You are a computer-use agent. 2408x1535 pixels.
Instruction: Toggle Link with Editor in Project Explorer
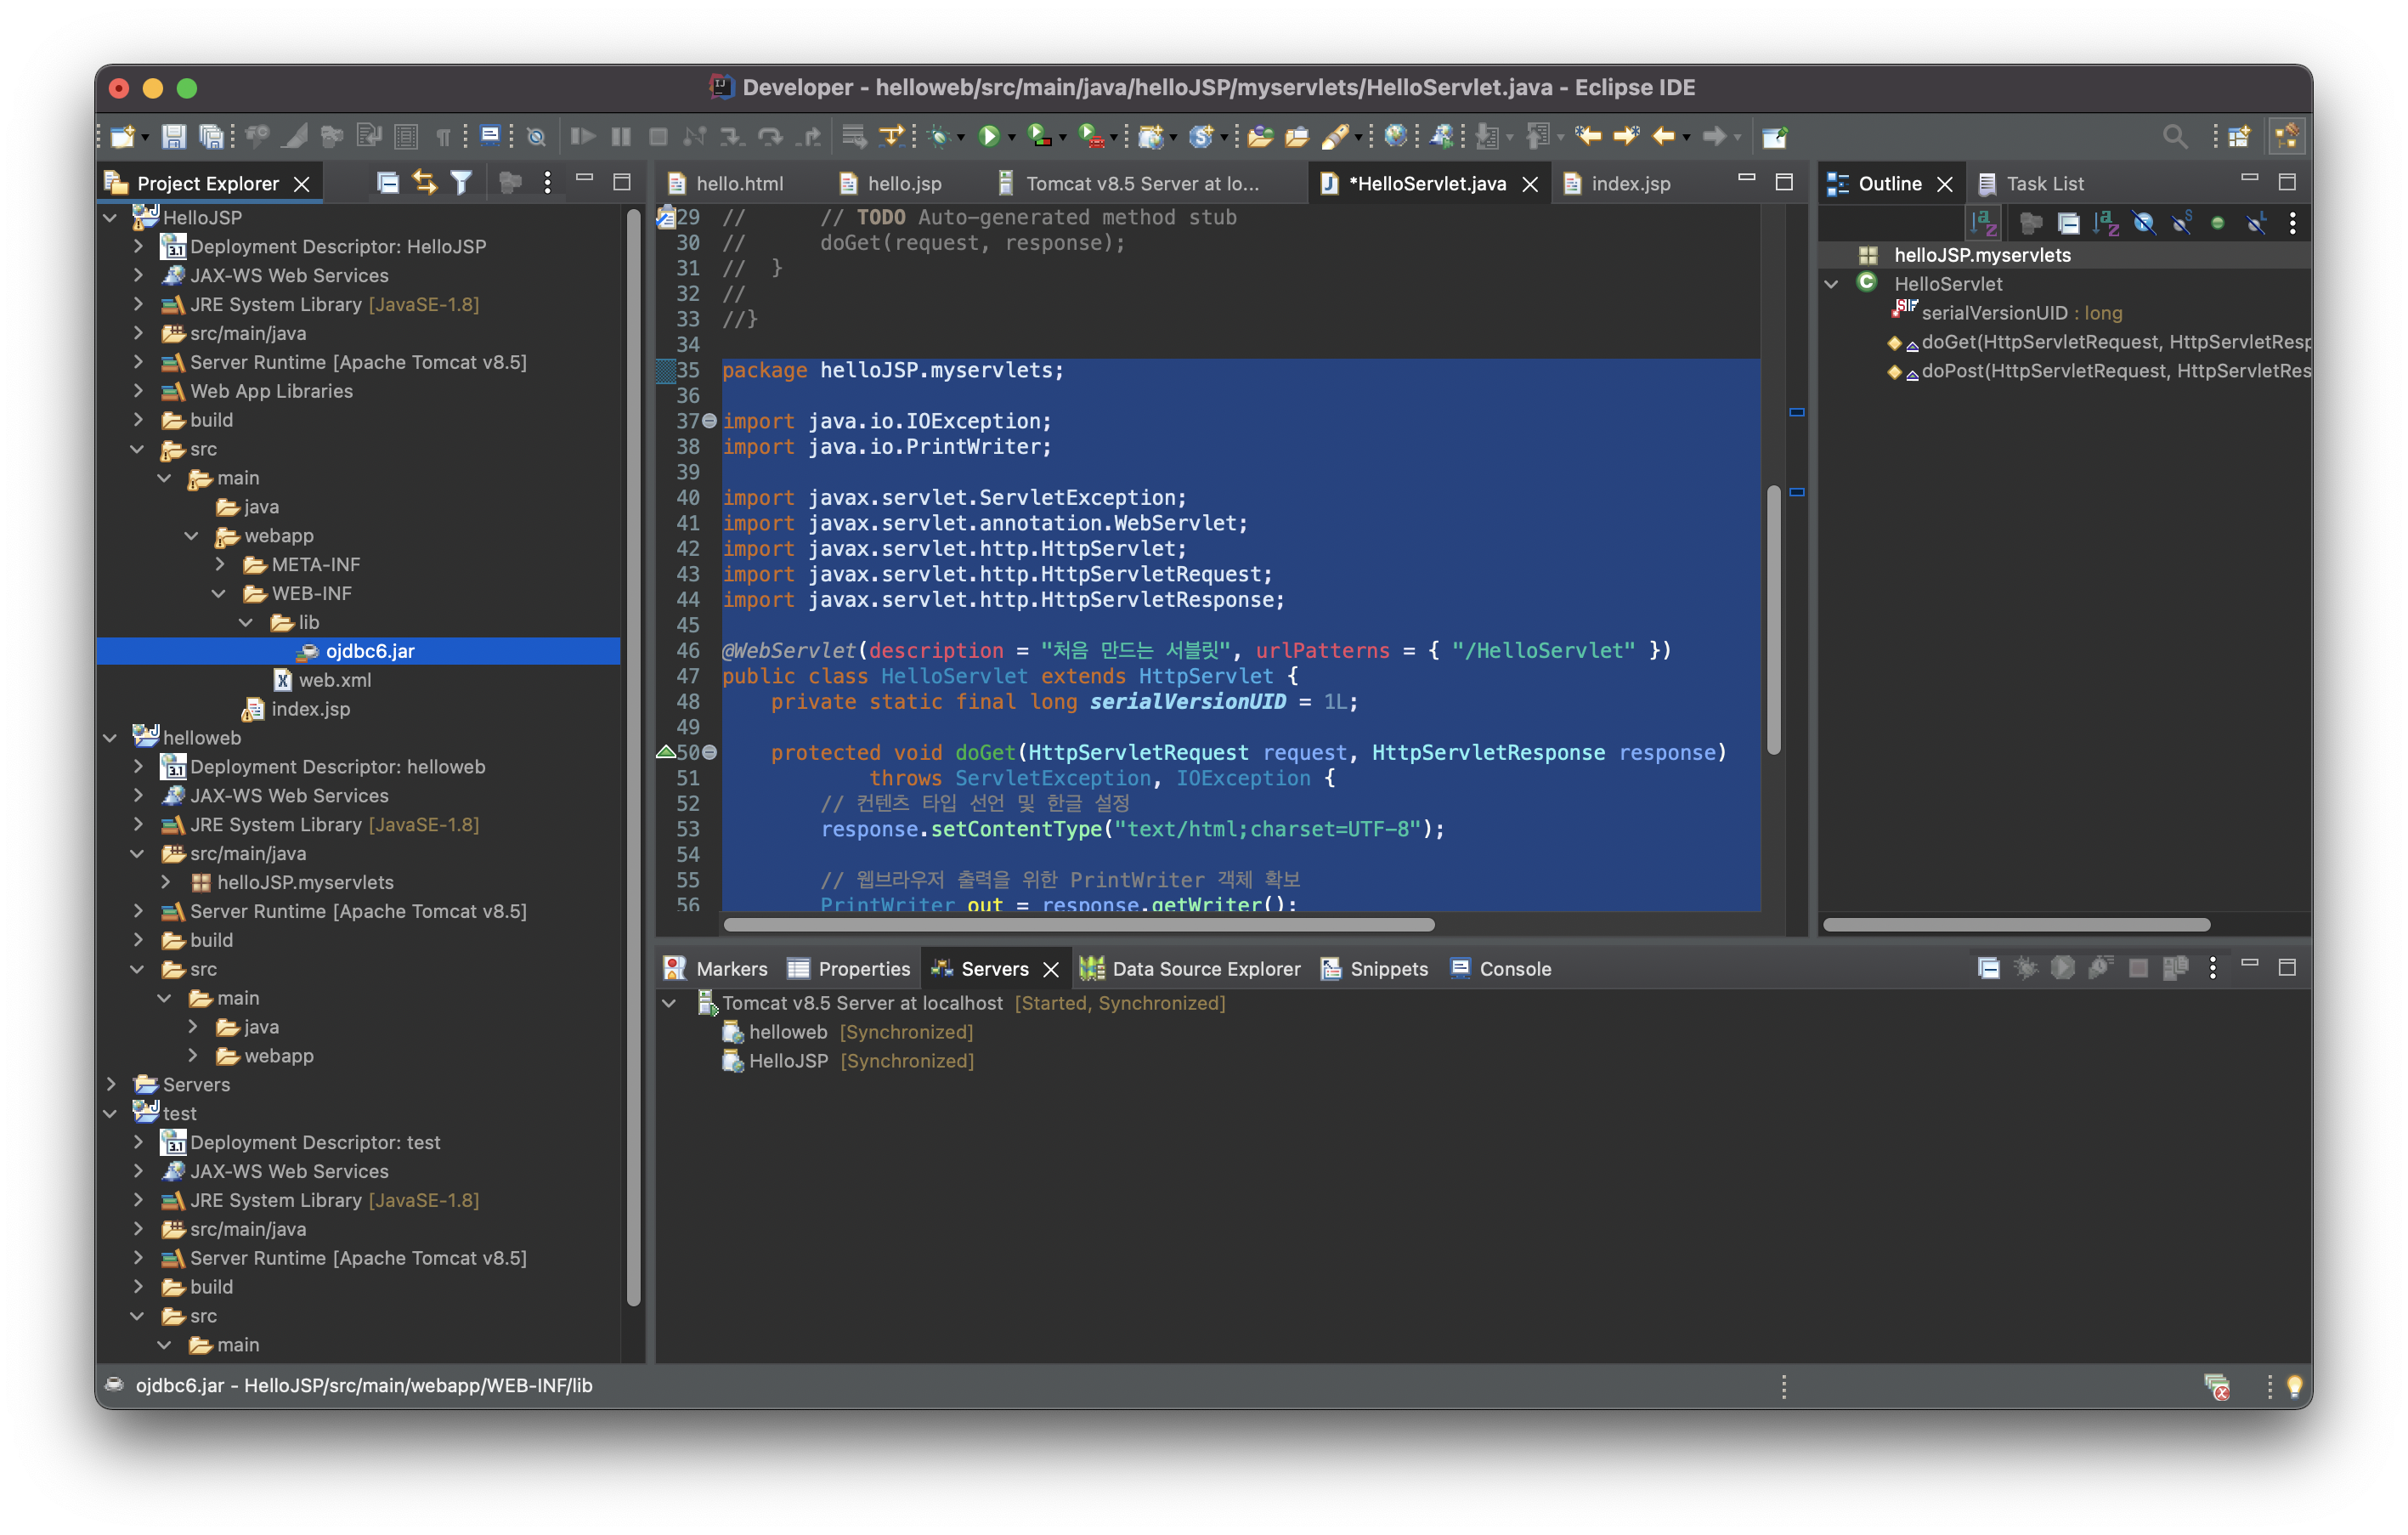click(425, 183)
